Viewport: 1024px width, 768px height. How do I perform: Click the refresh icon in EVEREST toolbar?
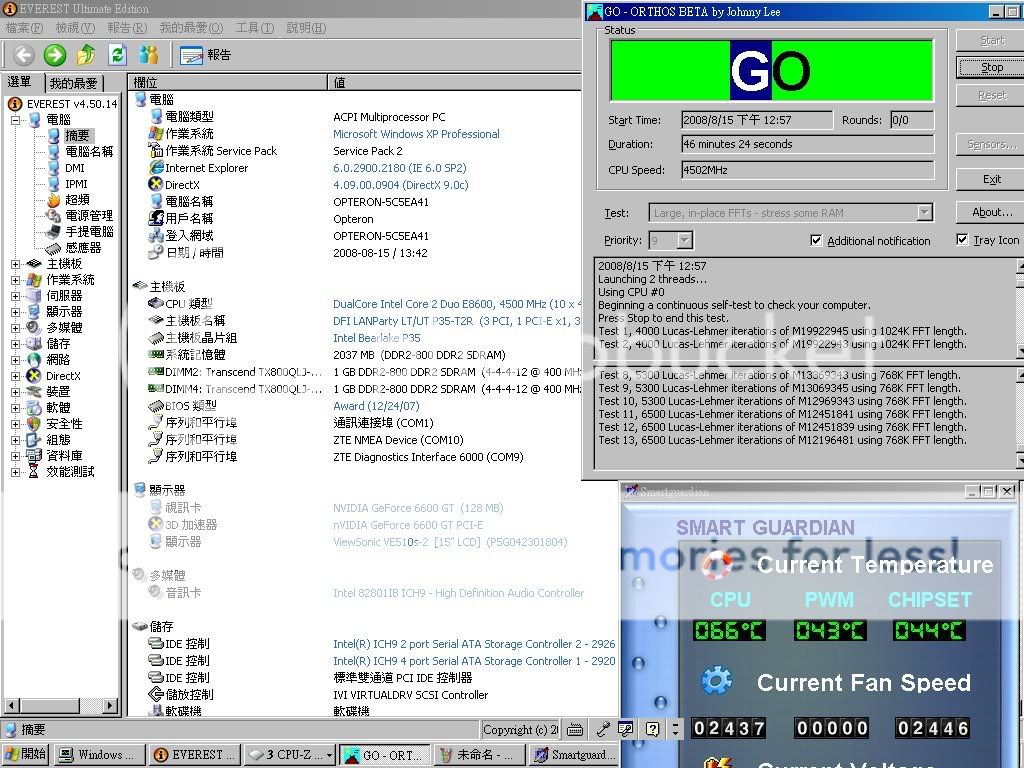pyautogui.click(x=117, y=55)
